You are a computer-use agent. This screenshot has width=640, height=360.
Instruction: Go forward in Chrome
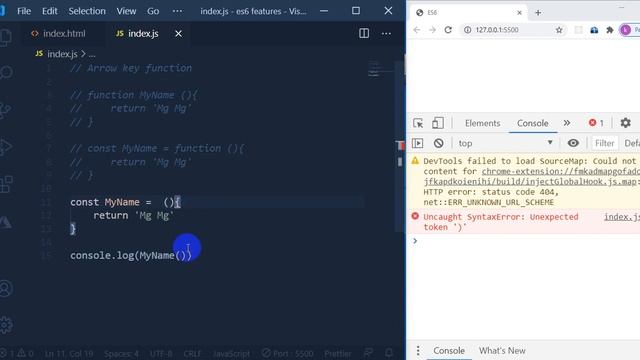click(x=432, y=30)
